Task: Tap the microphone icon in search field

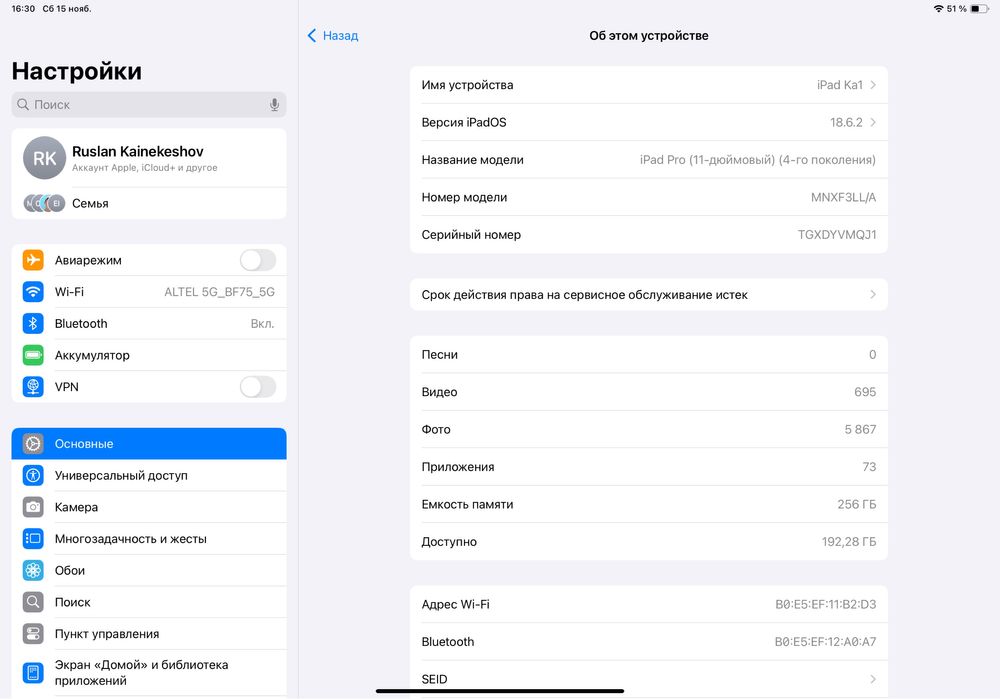Action: [x=274, y=105]
